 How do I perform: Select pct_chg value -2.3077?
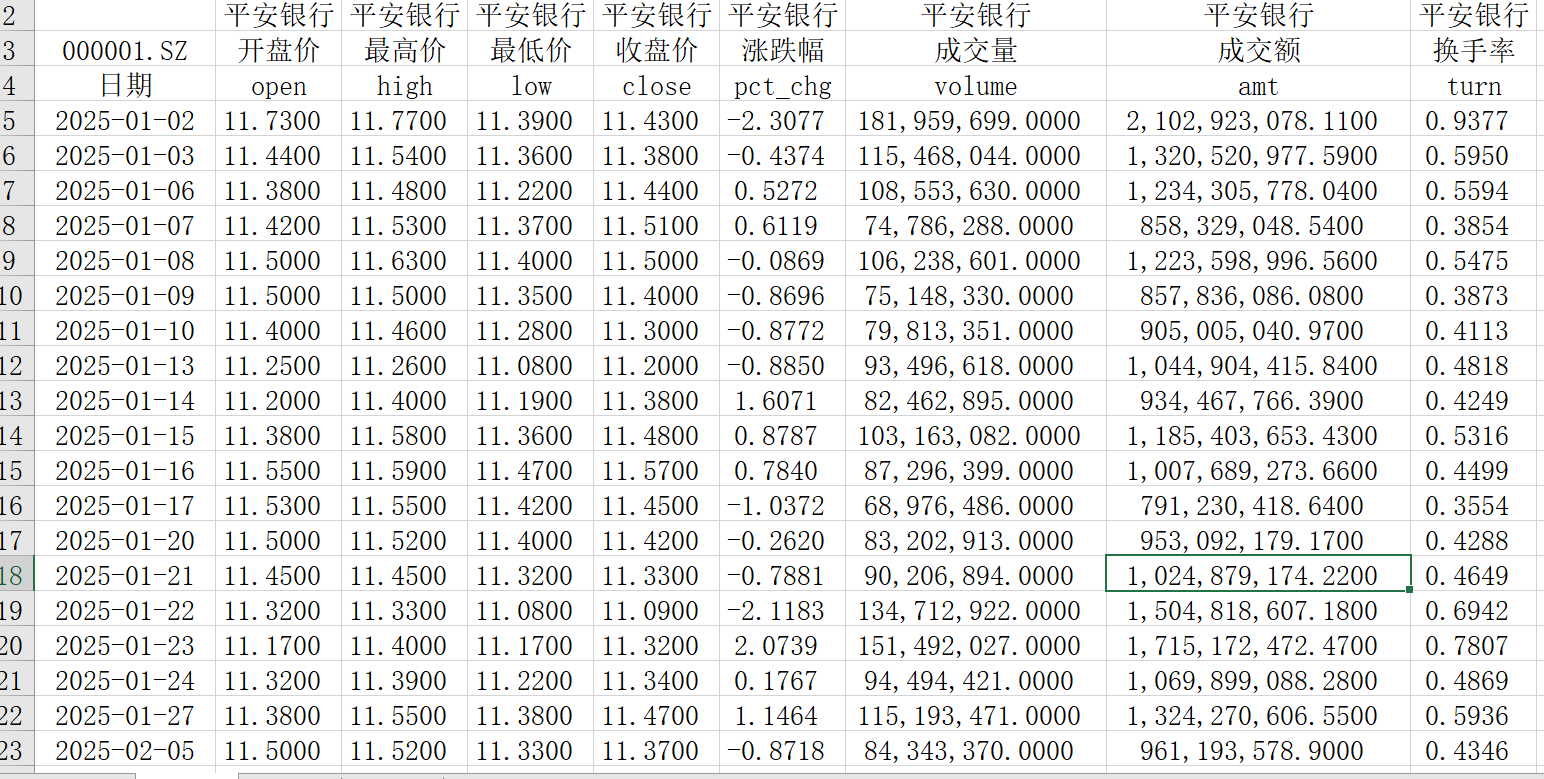point(782,121)
